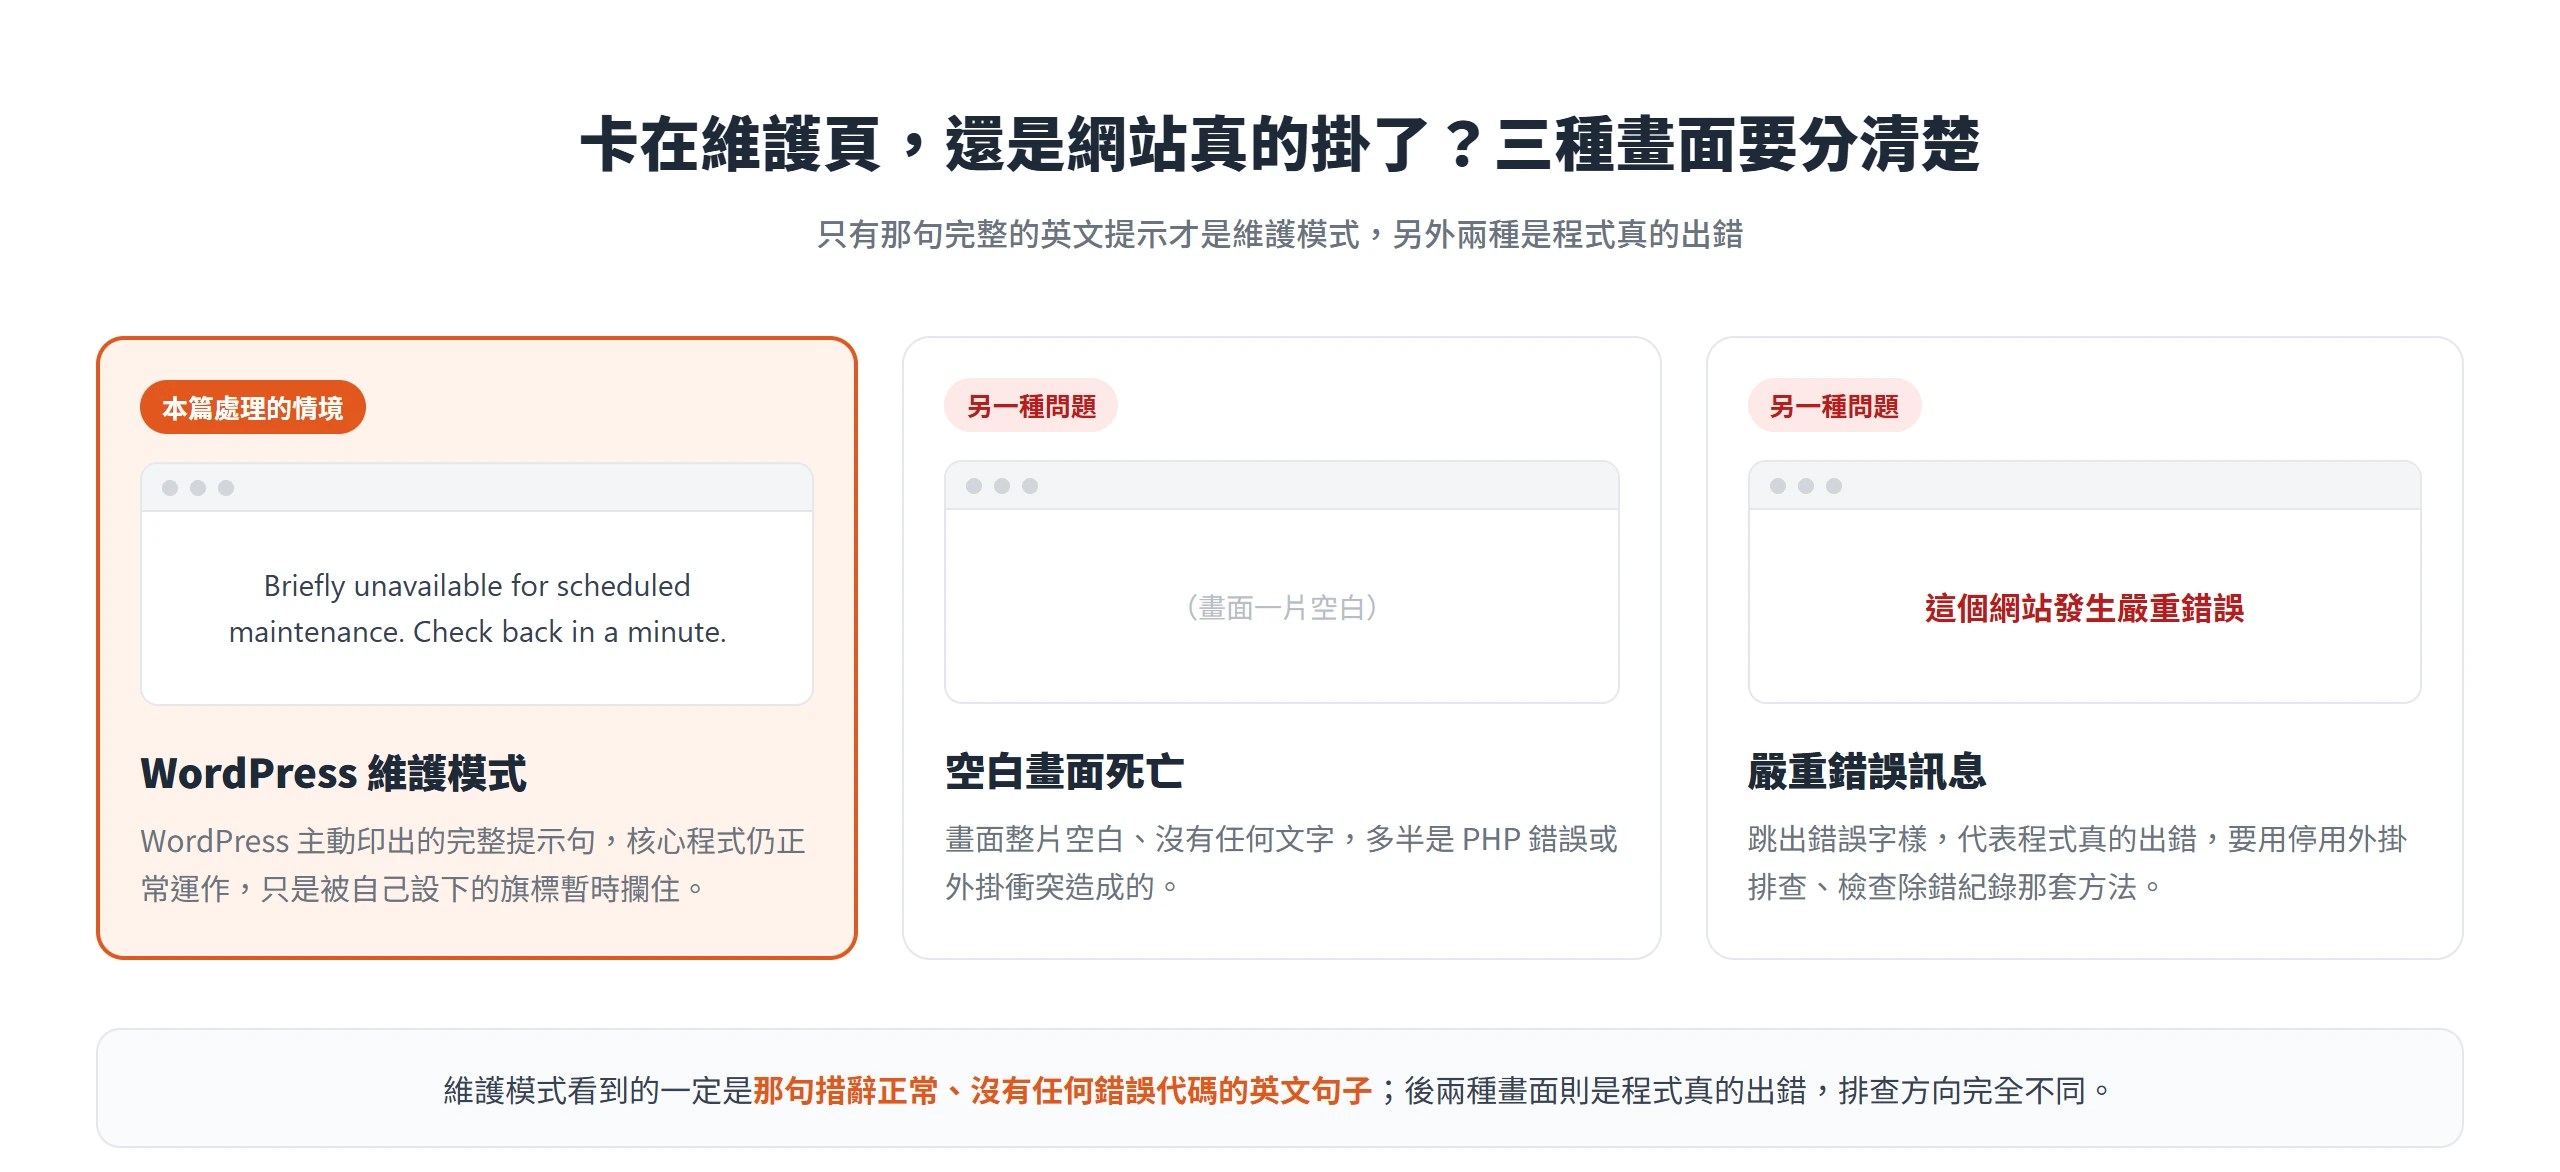
Task: Select the blank screen browser mockup thumbnail
Action: [x=1282, y=582]
